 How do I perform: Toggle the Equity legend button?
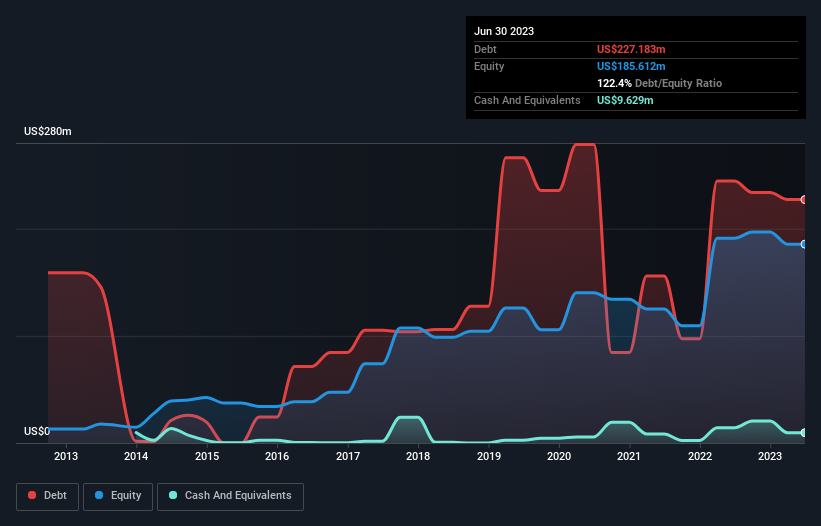[x=118, y=496]
